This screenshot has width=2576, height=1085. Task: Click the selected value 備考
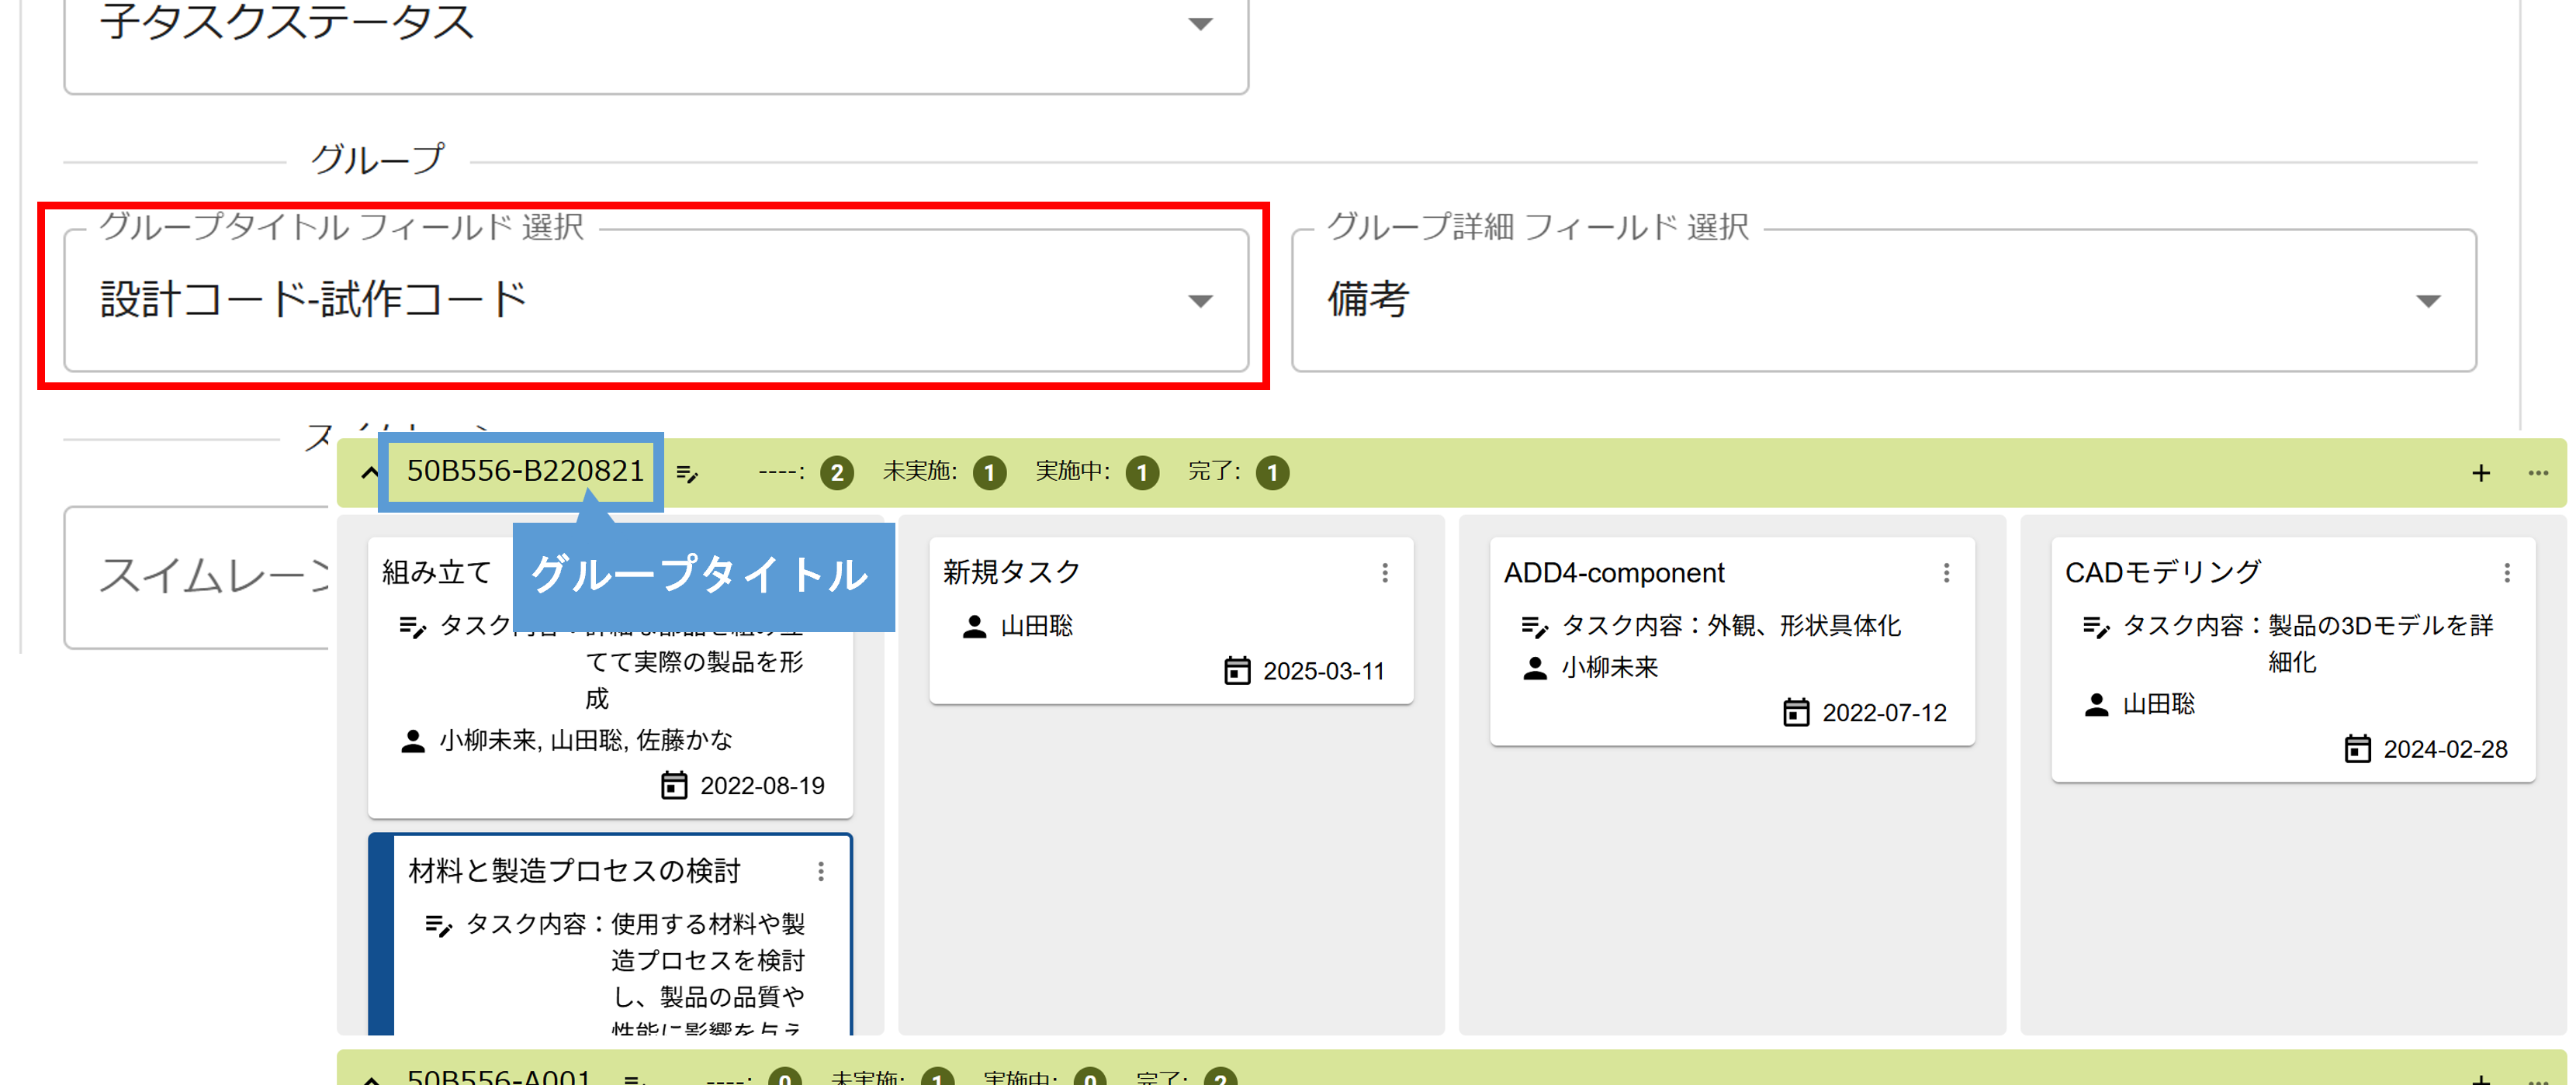(1368, 299)
